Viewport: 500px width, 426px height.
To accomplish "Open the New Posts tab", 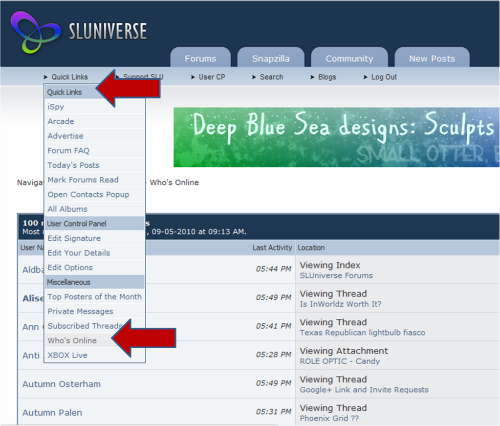I will click(x=432, y=57).
